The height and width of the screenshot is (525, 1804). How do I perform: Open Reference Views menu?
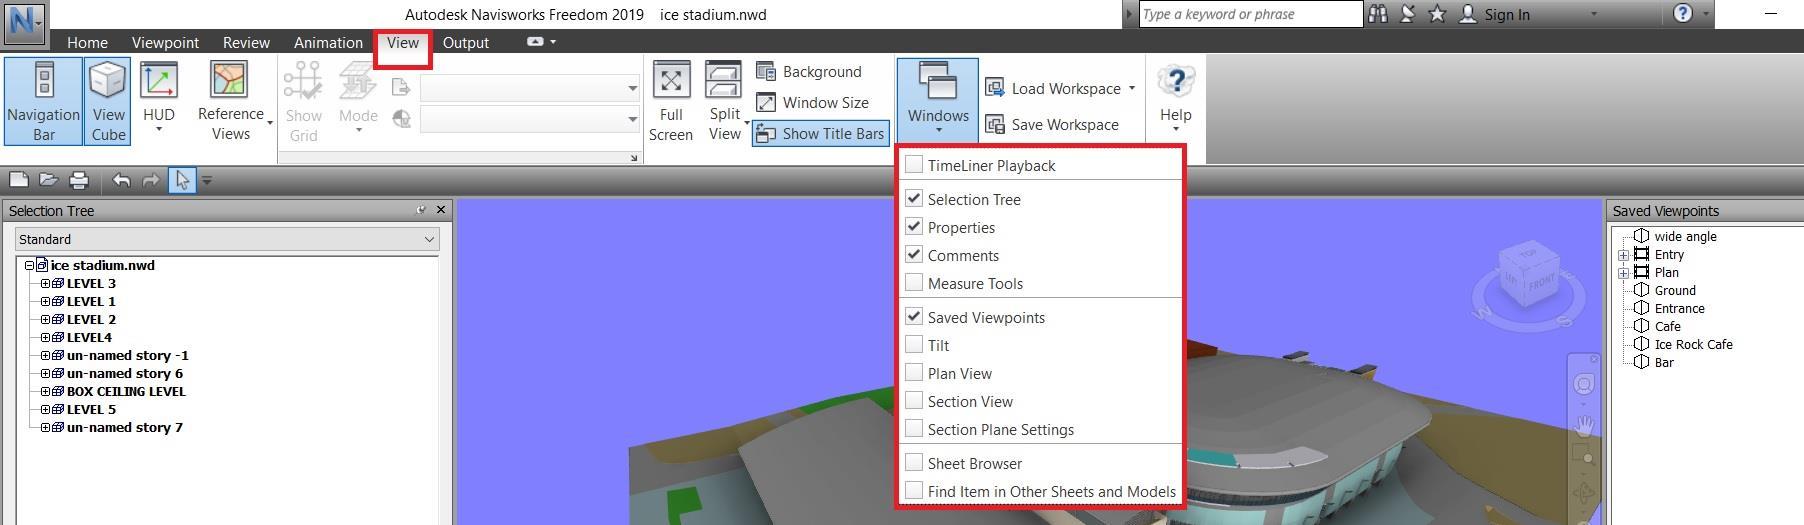point(234,101)
